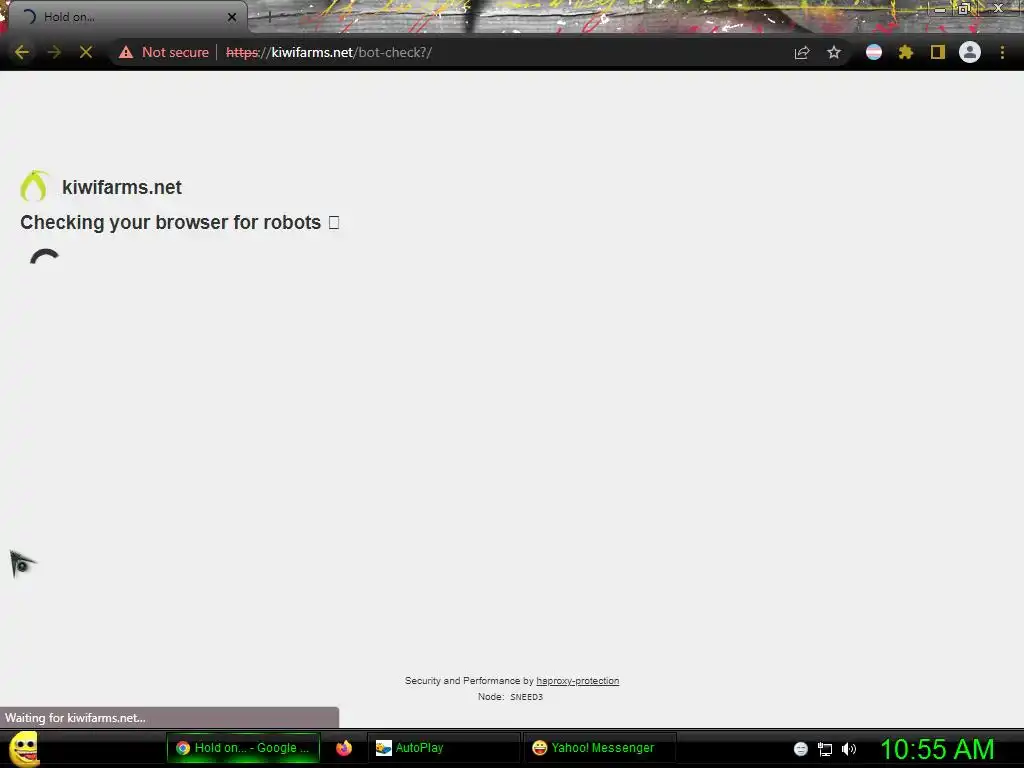Click the kiwifarms.net kiwi logo

click(34, 186)
